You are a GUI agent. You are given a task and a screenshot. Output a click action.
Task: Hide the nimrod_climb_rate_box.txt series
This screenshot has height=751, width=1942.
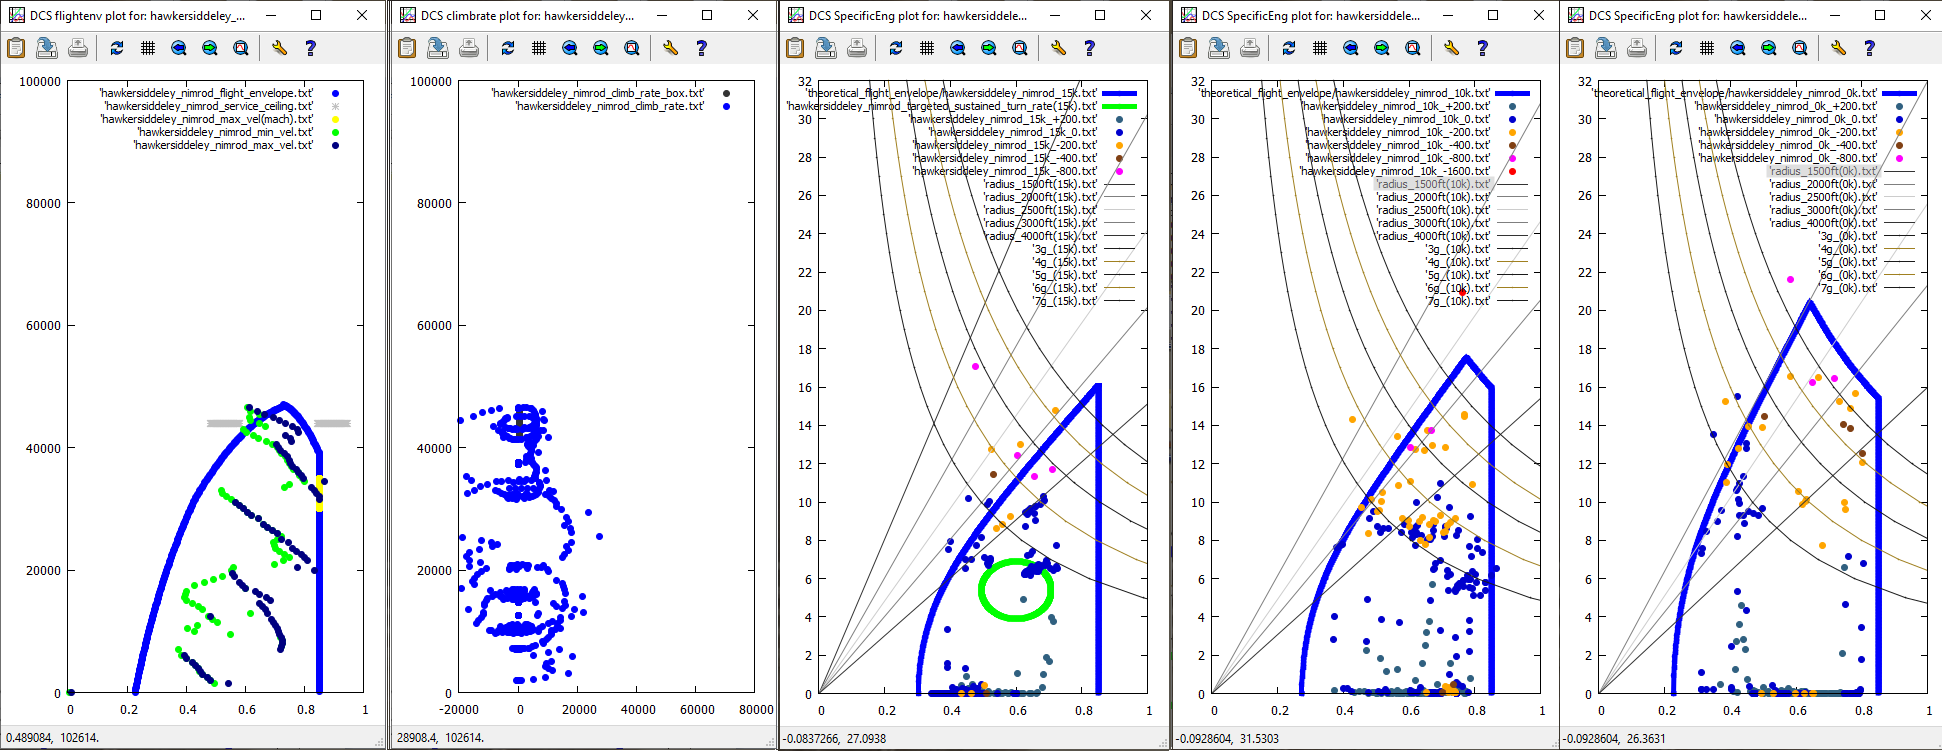(x=597, y=93)
